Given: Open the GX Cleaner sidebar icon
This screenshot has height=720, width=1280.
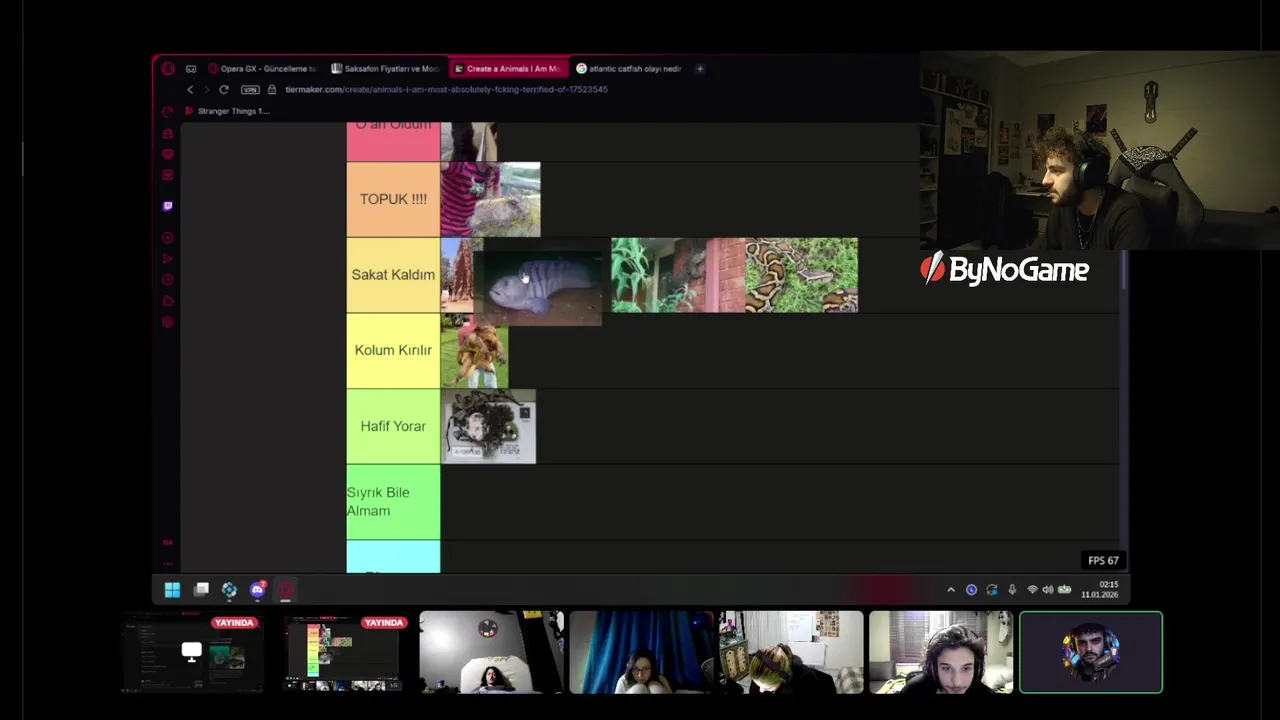Looking at the screenshot, I should click(167, 133).
